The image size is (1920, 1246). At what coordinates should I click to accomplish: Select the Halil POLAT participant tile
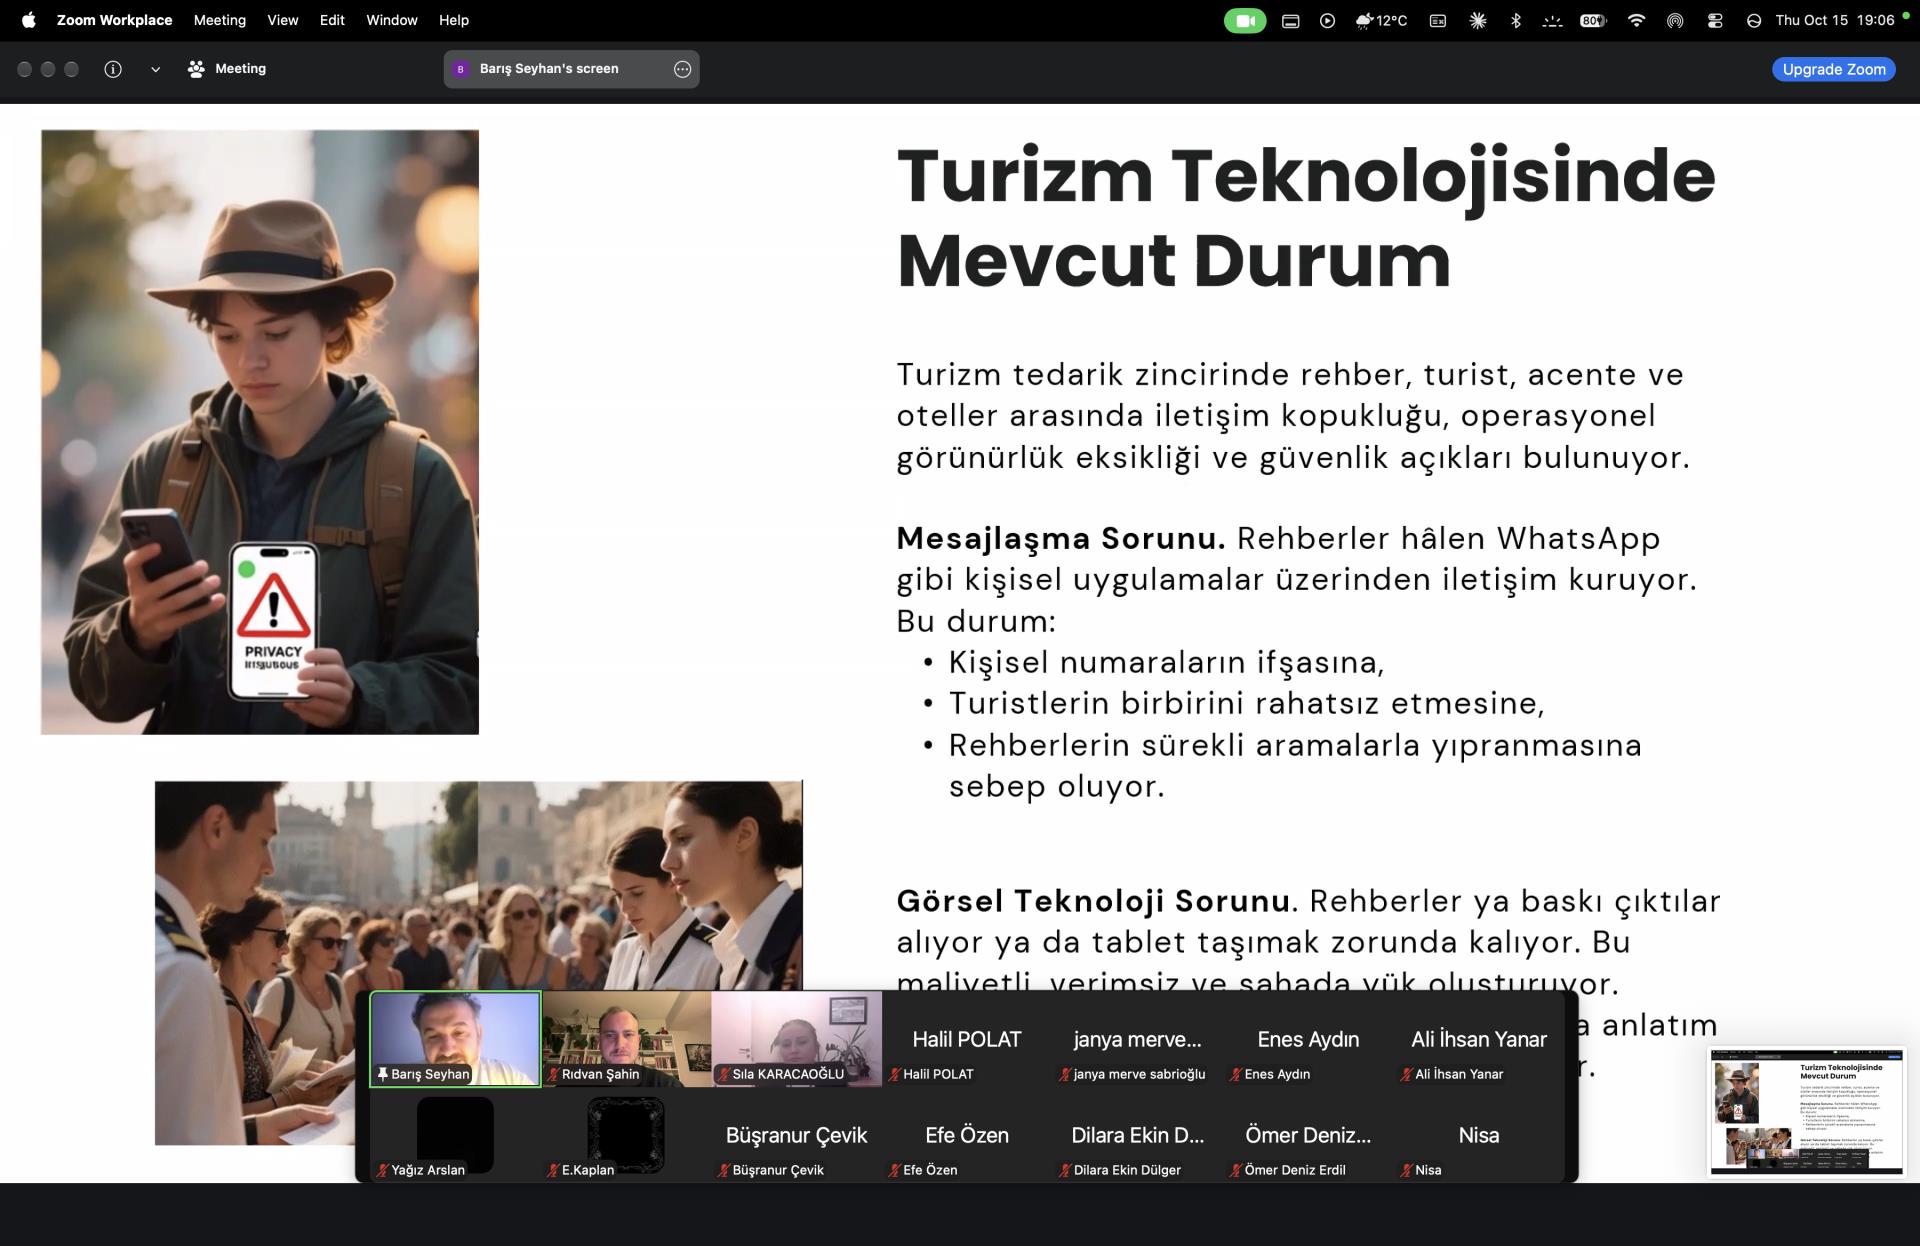point(967,1039)
